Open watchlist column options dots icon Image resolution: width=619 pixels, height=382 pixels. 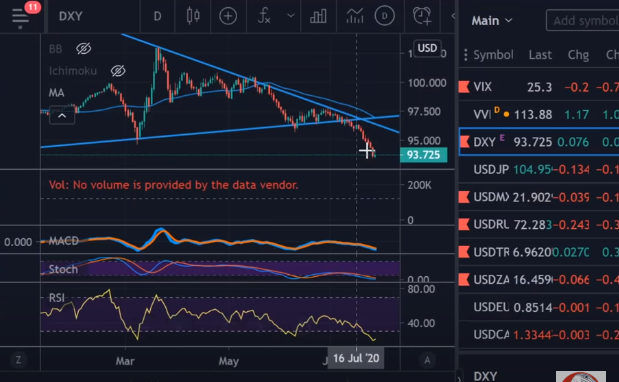pos(466,55)
